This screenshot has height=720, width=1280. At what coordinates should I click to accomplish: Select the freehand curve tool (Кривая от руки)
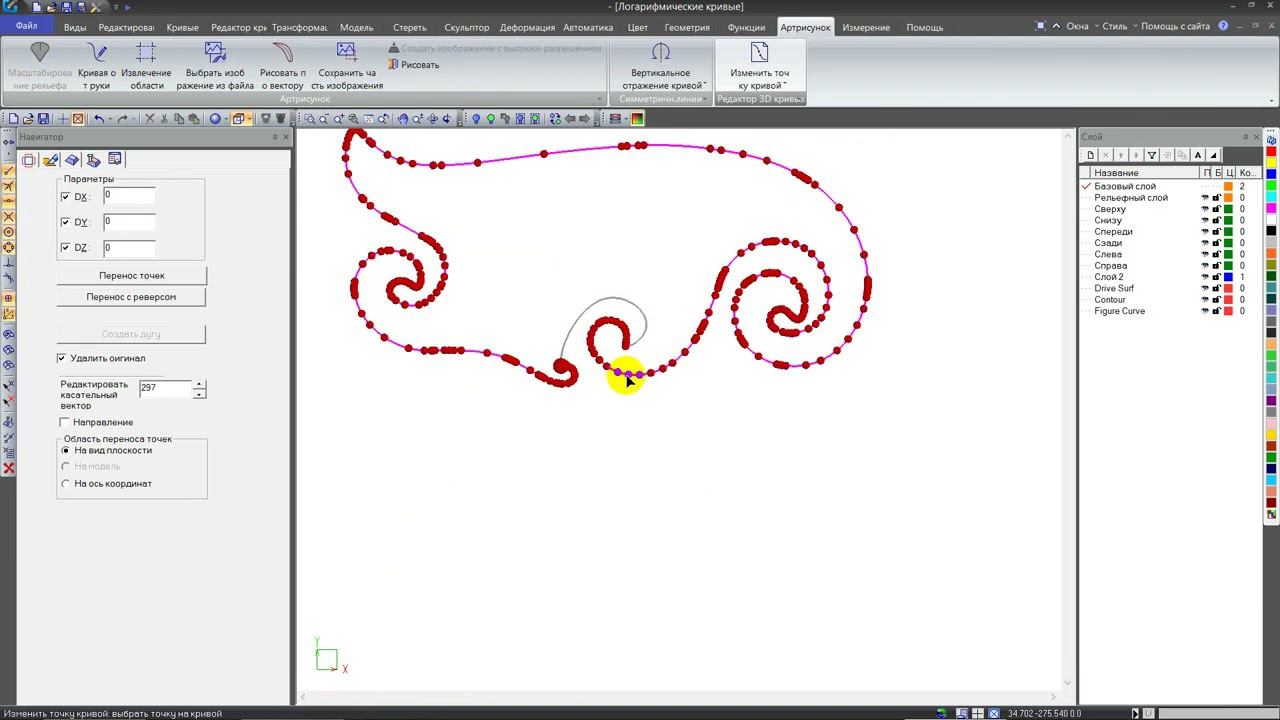97,66
